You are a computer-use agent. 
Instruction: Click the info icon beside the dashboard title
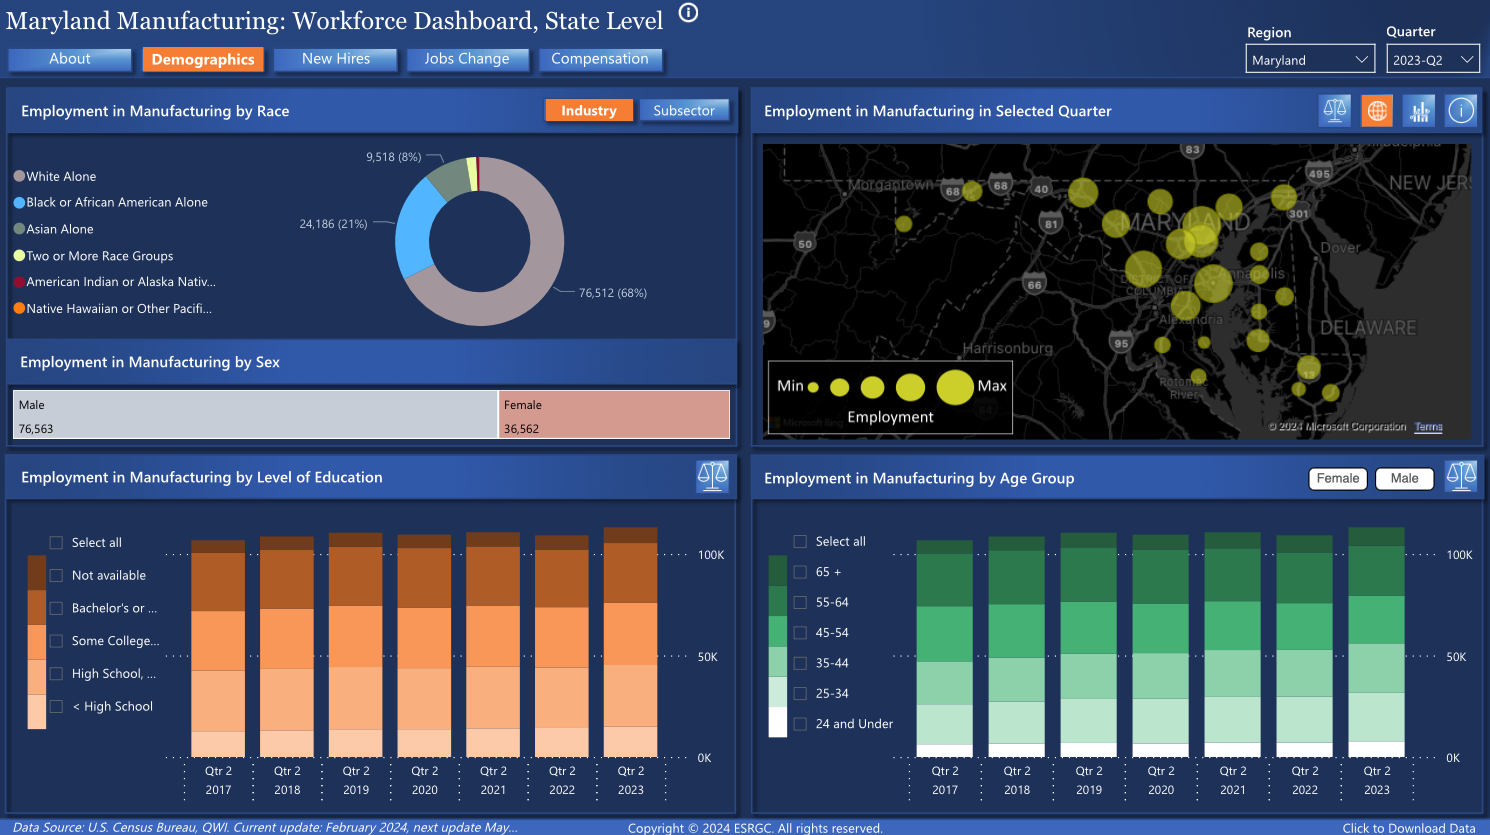point(688,13)
